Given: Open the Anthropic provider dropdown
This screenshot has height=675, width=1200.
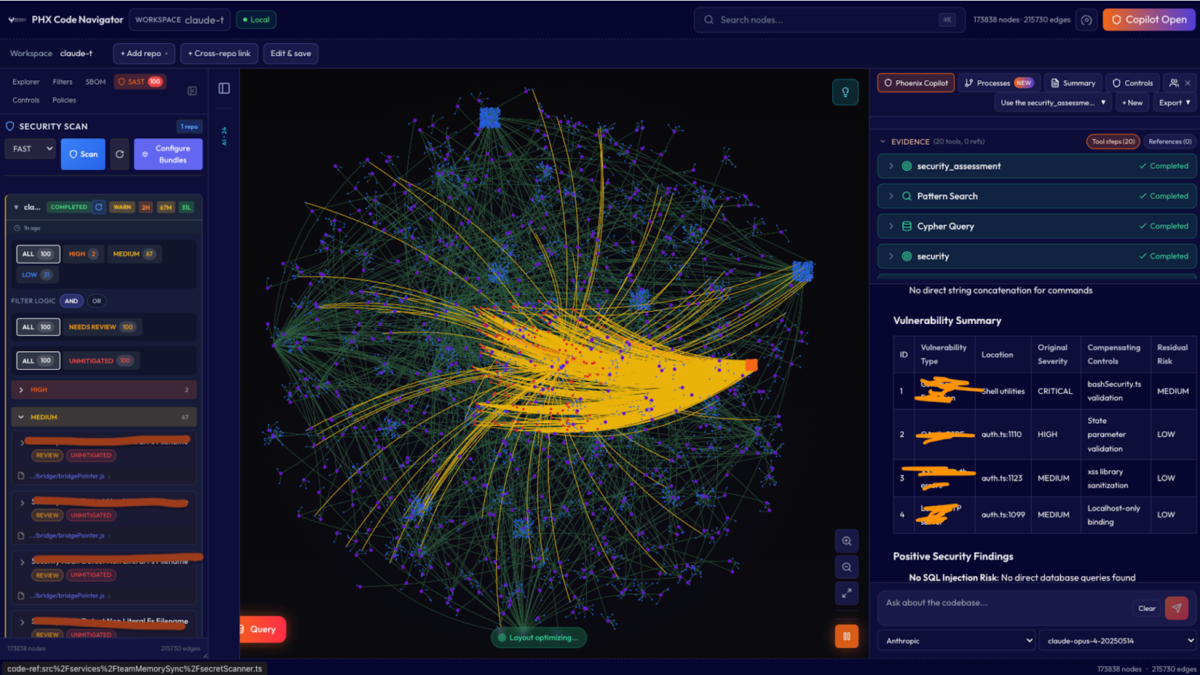Looking at the screenshot, I should [x=957, y=640].
